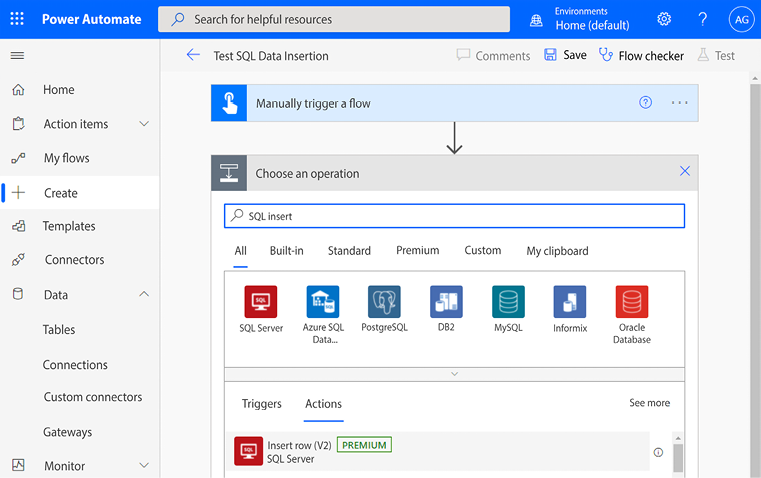Open the app launcher waffle icon
The height and width of the screenshot is (478, 761).
click(17, 19)
